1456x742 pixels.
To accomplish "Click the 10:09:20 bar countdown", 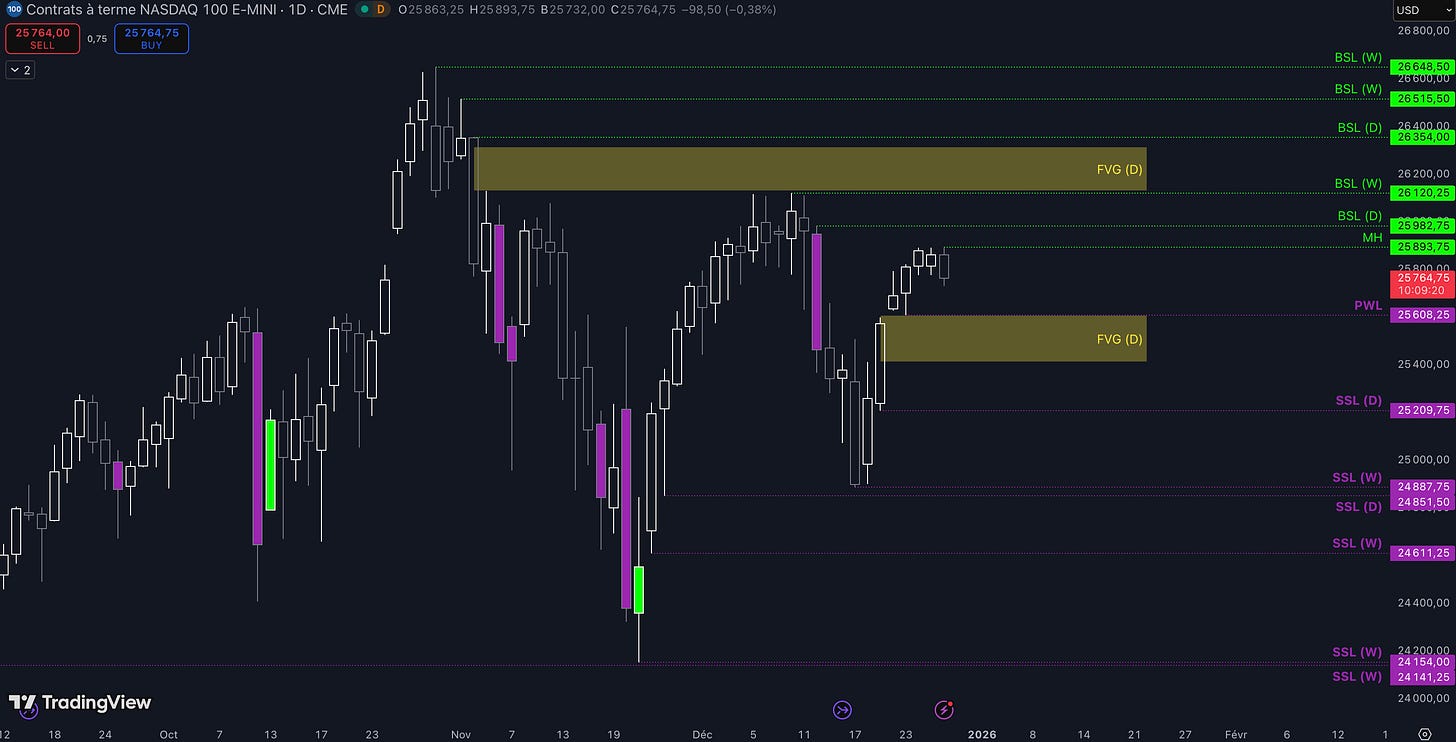I will 1422,291.
